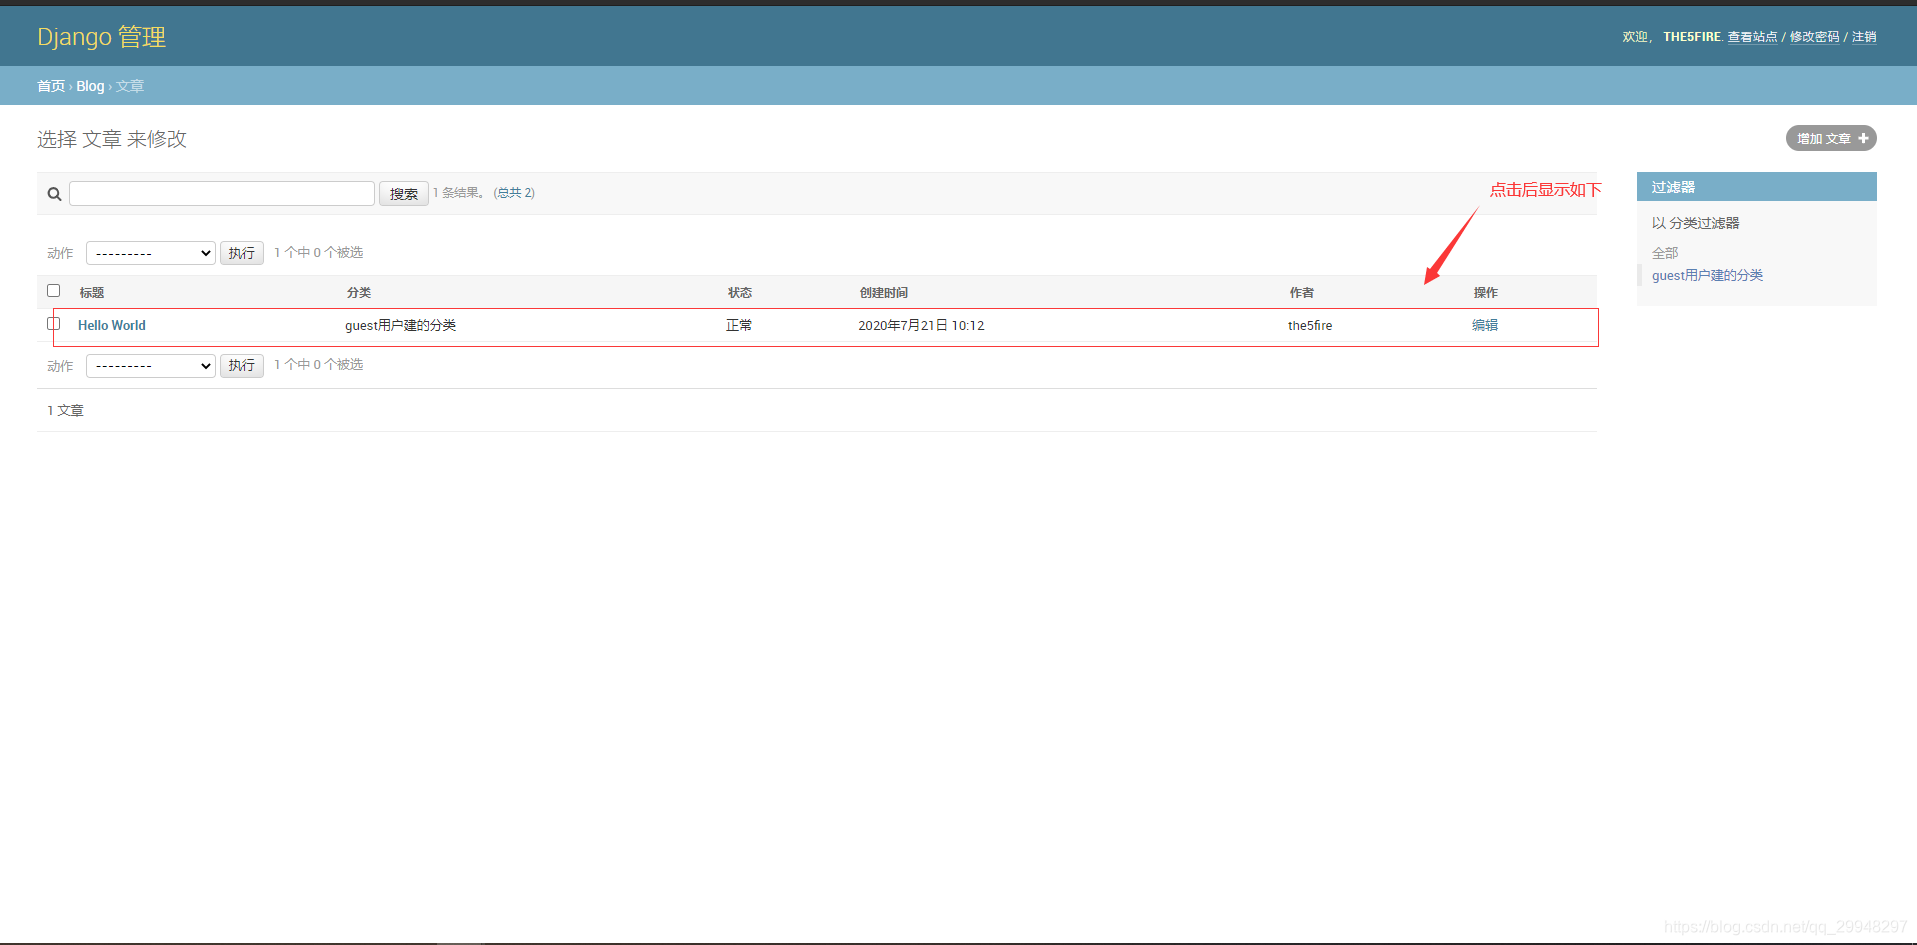The image size is (1917, 945).
Task: Click the 作者 column header
Action: [1302, 293]
